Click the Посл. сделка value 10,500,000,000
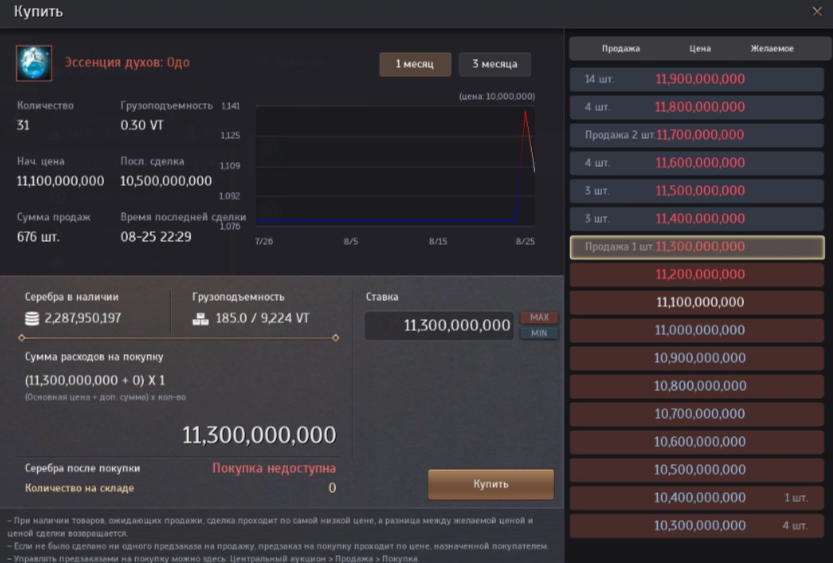The image size is (833, 563). [x=166, y=181]
